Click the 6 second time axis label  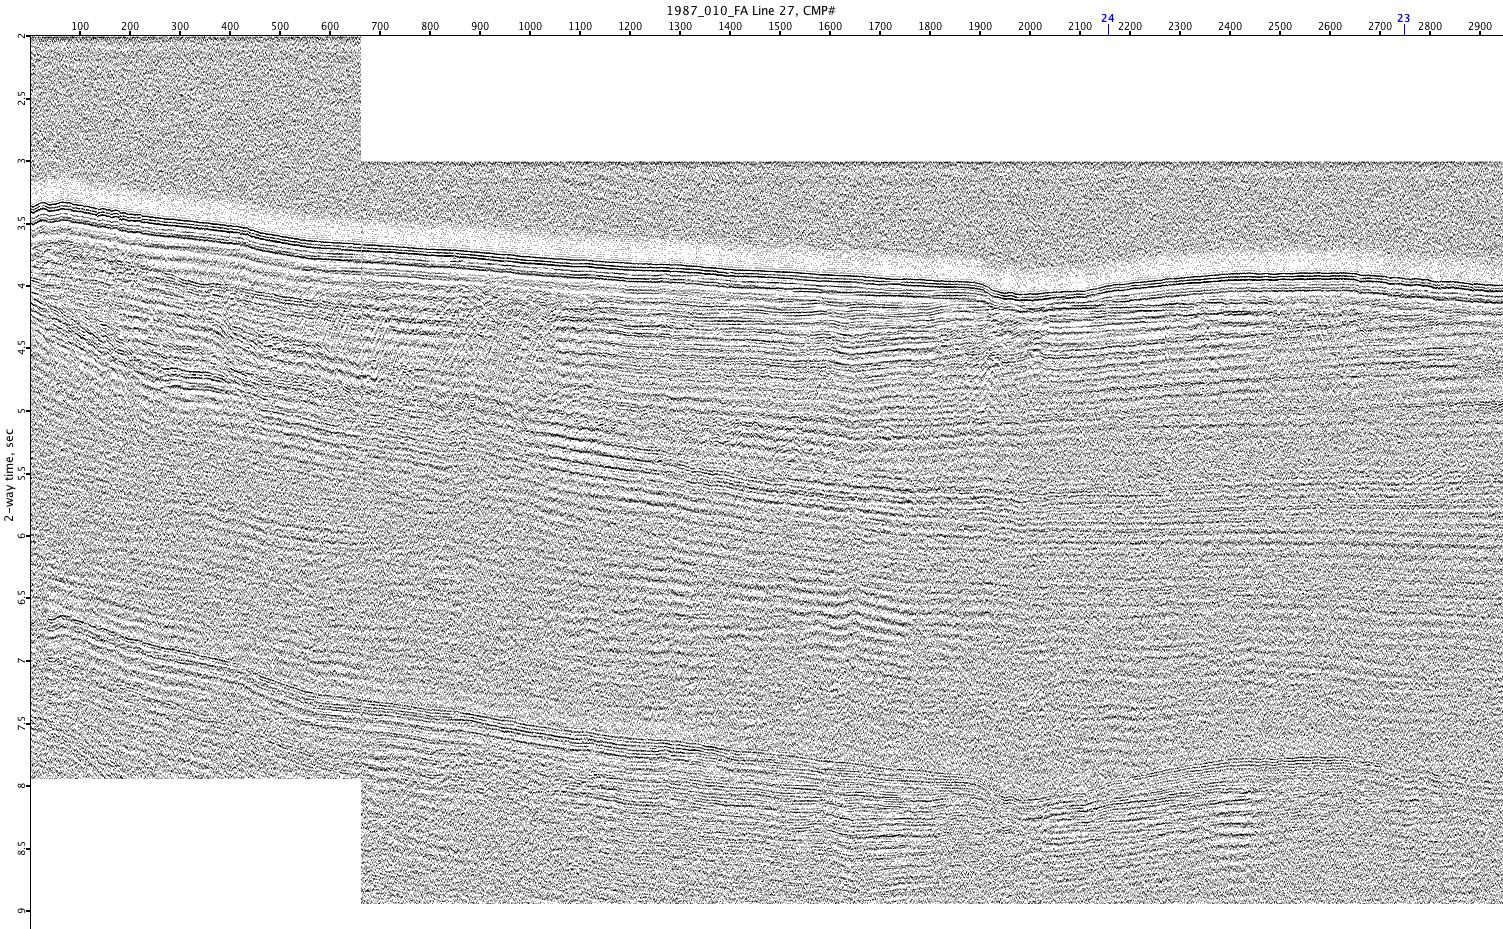(21, 536)
